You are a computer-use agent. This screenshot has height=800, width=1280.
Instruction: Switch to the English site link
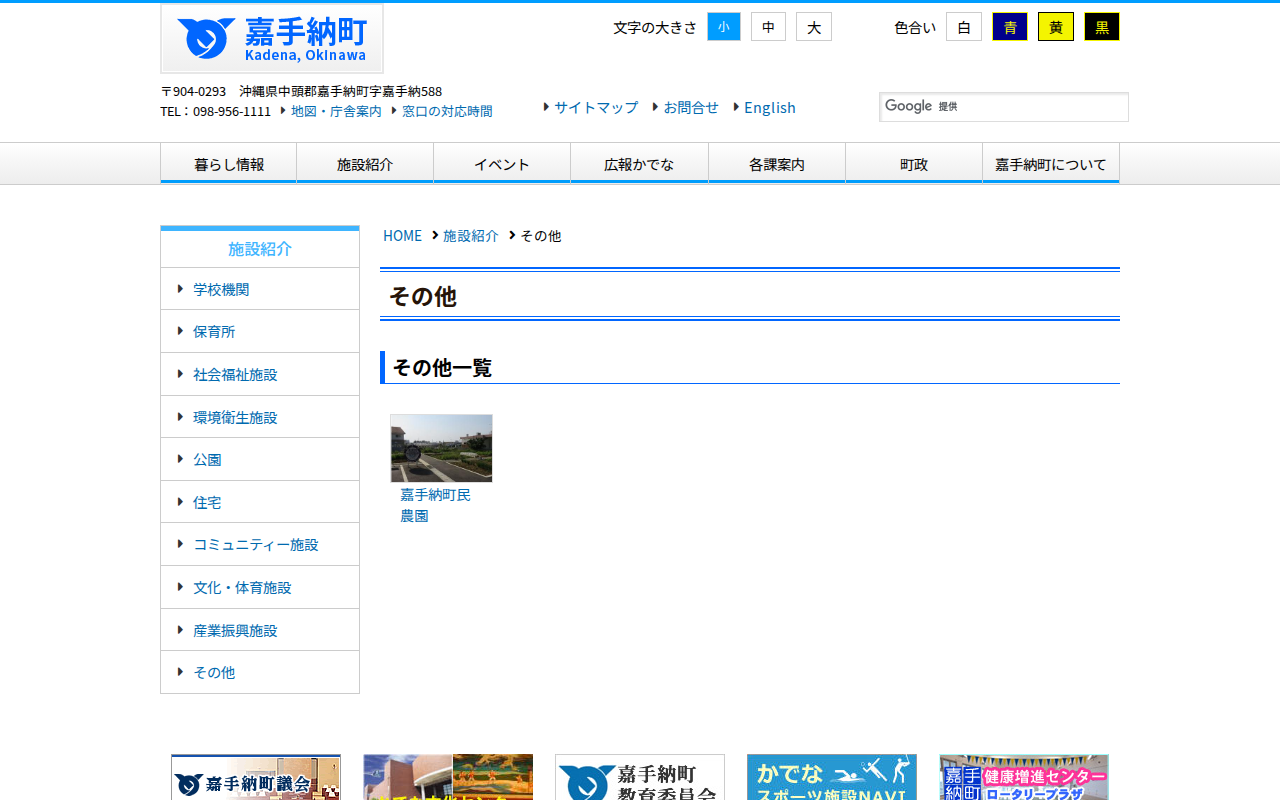pyautogui.click(x=769, y=108)
